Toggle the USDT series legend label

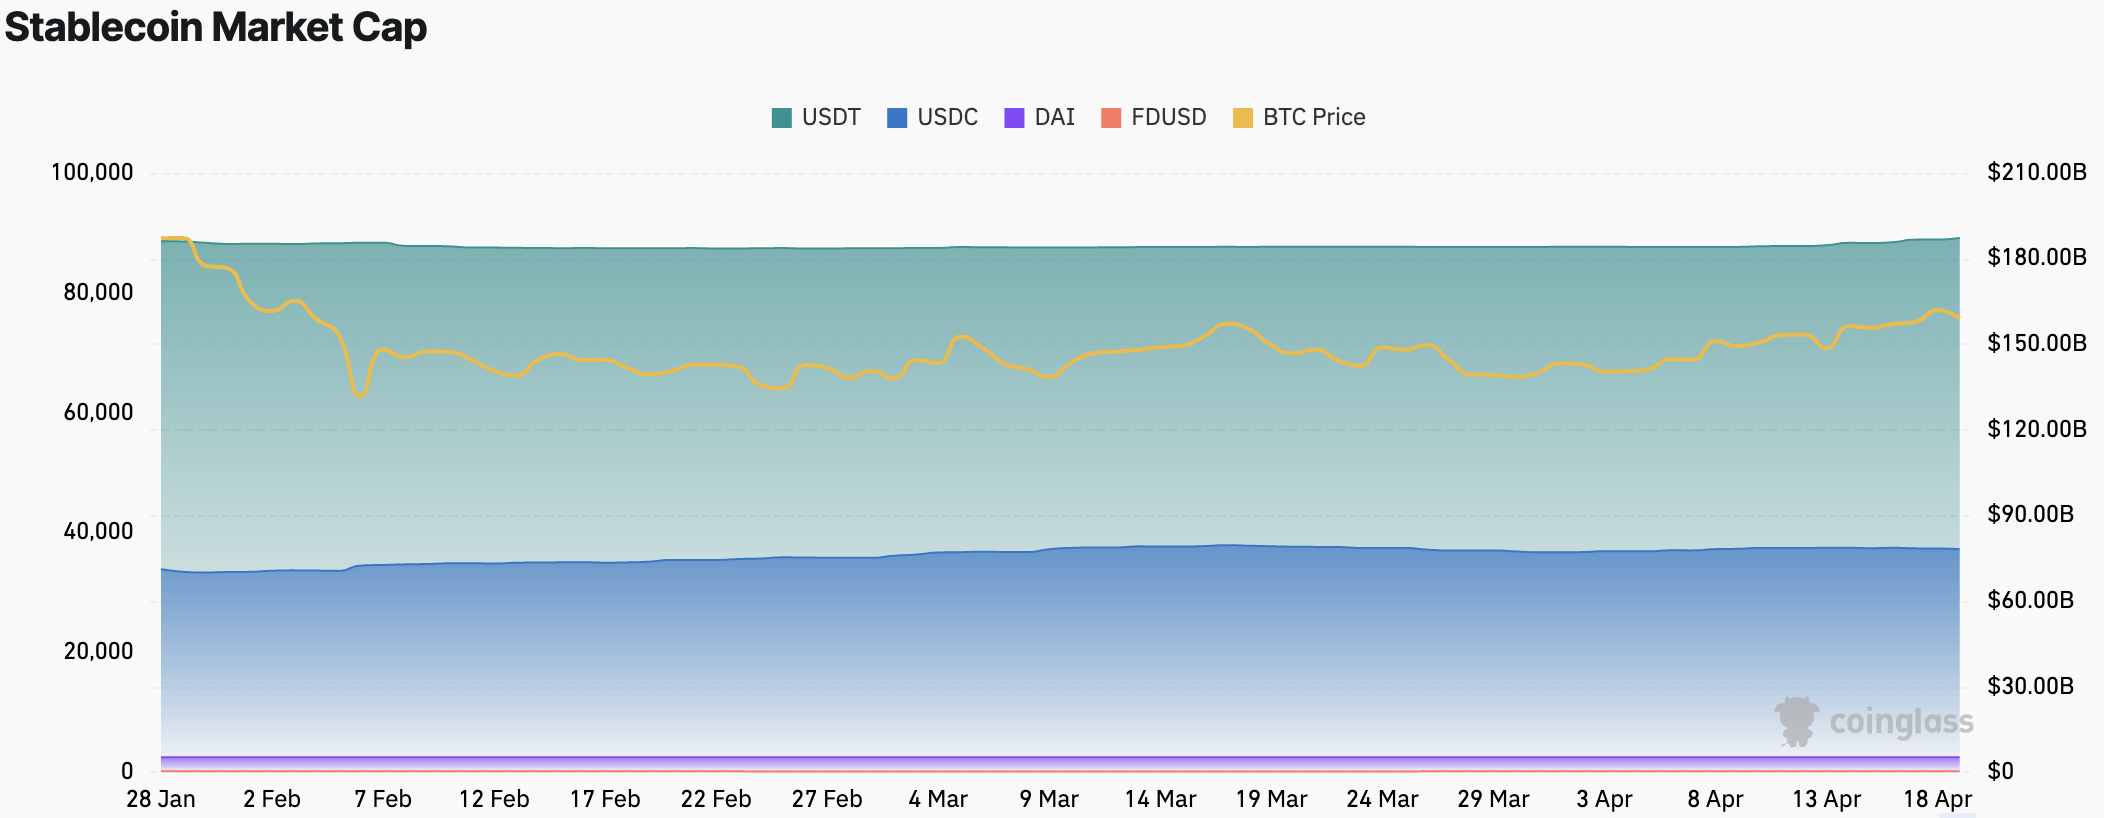pyautogui.click(x=830, y=118)
